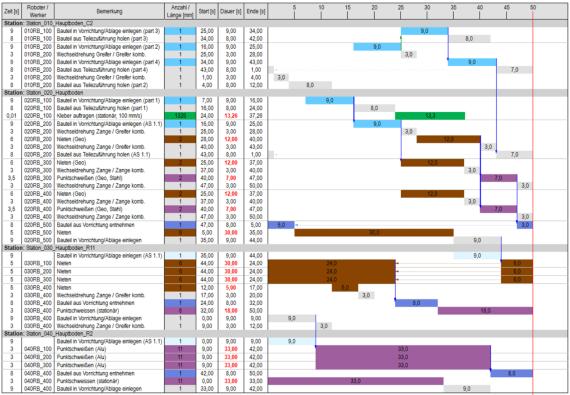Click the "Bemerkung" column header
Image resolution: width=570 pixels, height=395 pixels.
coord(109,11)
